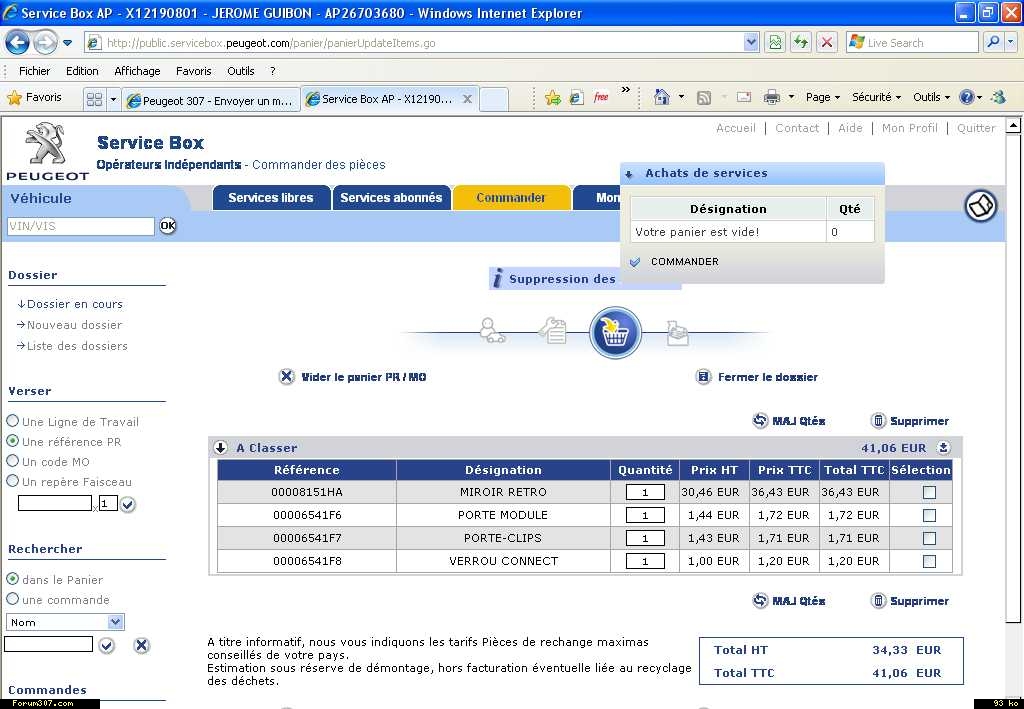Click the Vider le panier PR/MO icon

pos(287,377)
